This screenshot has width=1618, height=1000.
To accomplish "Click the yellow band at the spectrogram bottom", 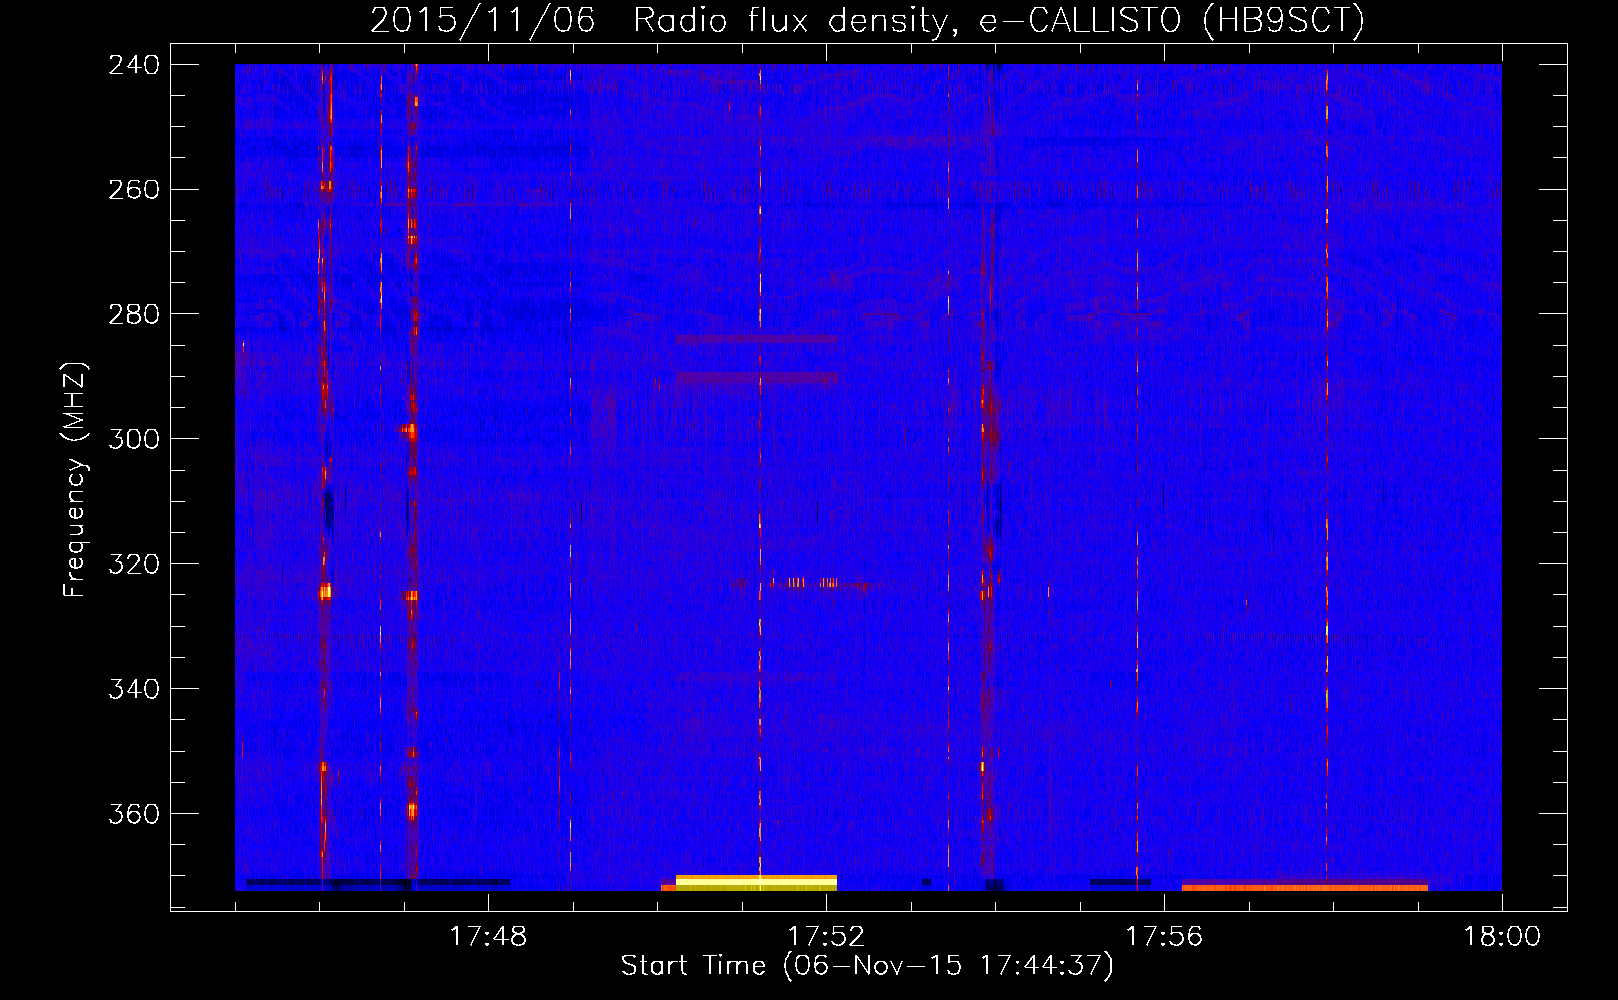I will pyautogui.click(x=756, y=883).
